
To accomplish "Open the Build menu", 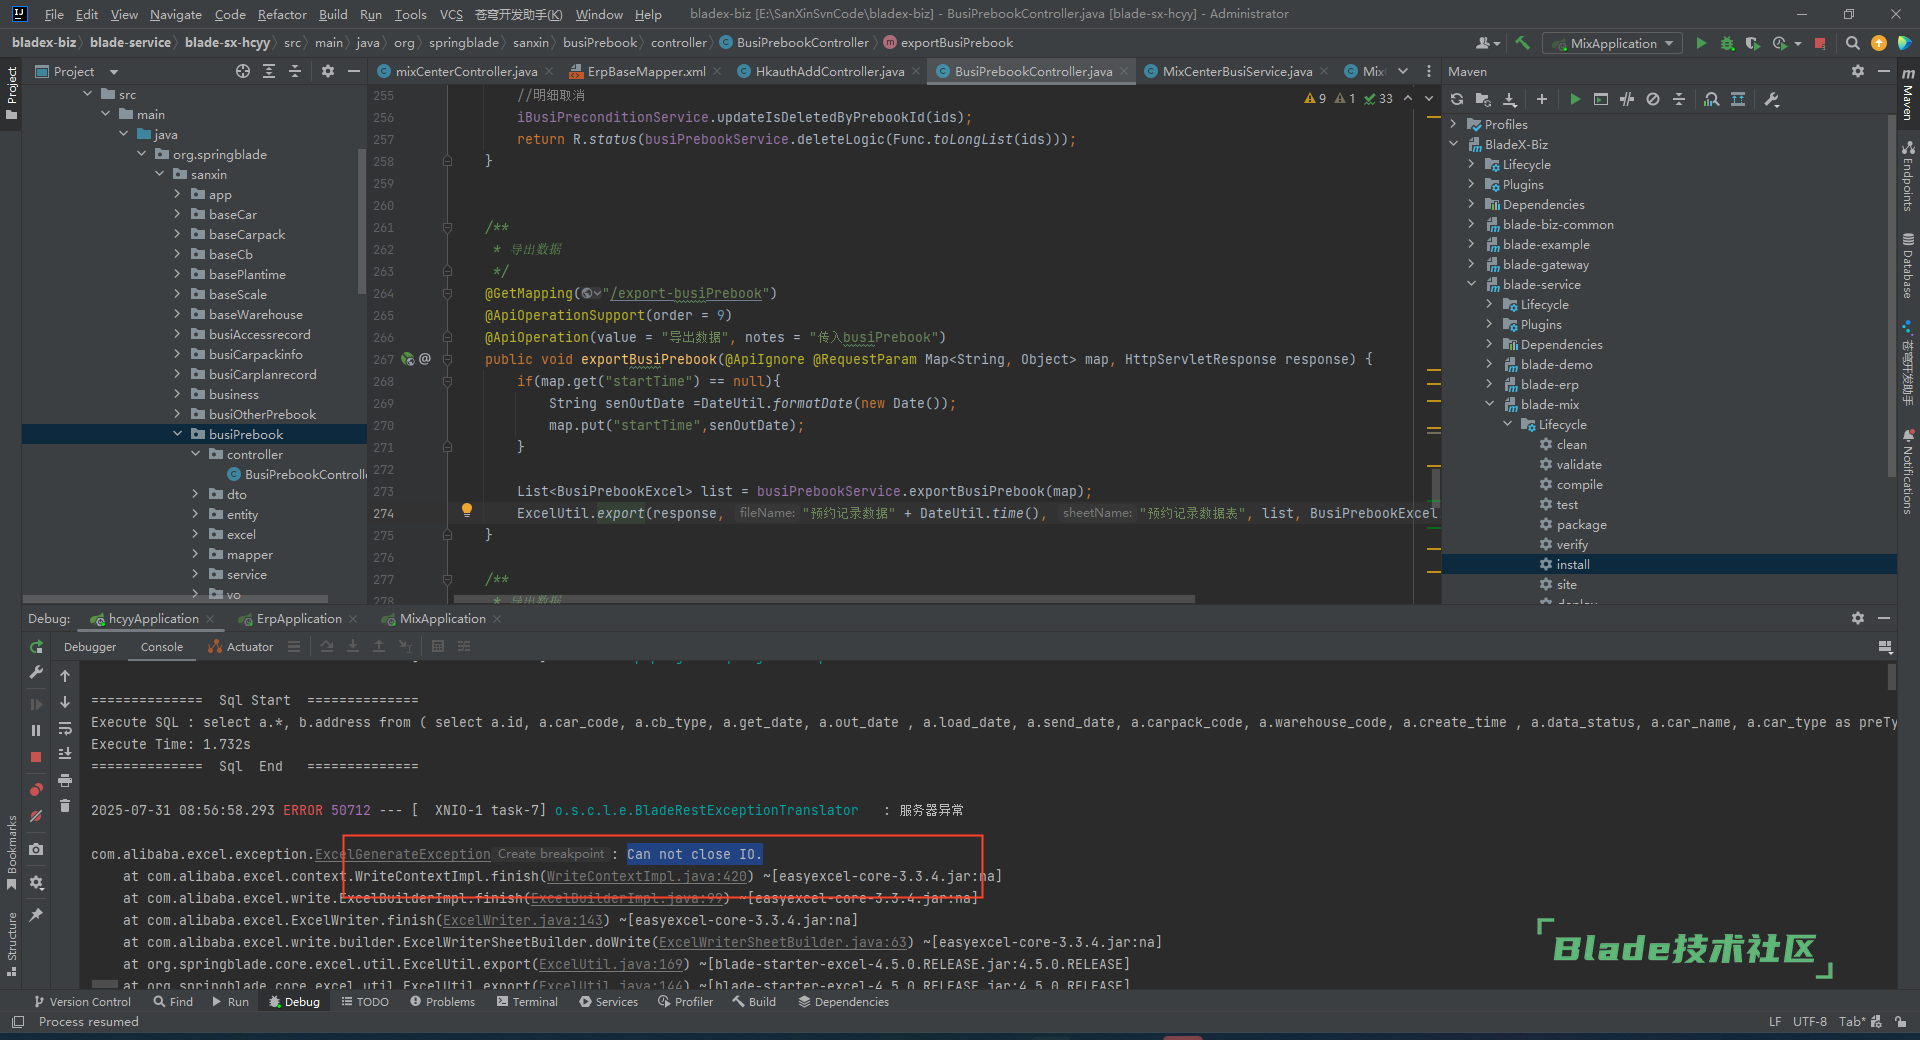I will point(333,14).
